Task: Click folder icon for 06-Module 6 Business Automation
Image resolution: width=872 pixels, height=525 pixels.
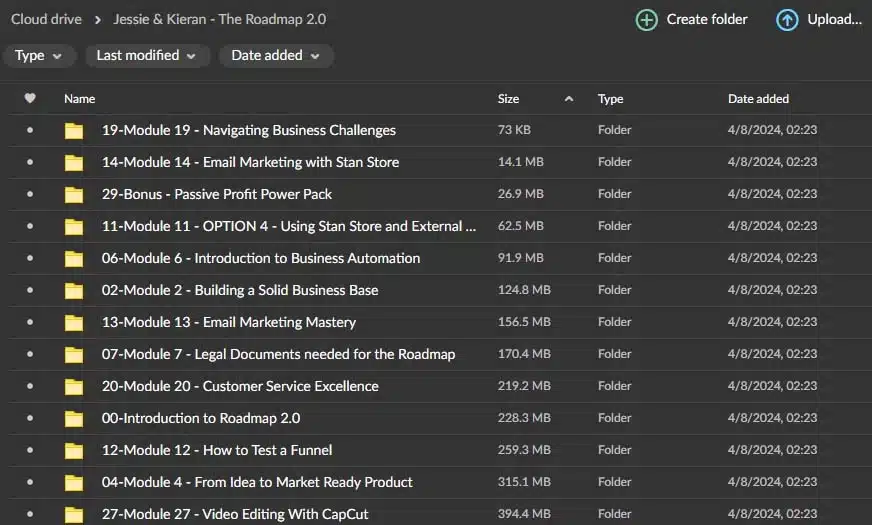Action: tap(73, 259)
